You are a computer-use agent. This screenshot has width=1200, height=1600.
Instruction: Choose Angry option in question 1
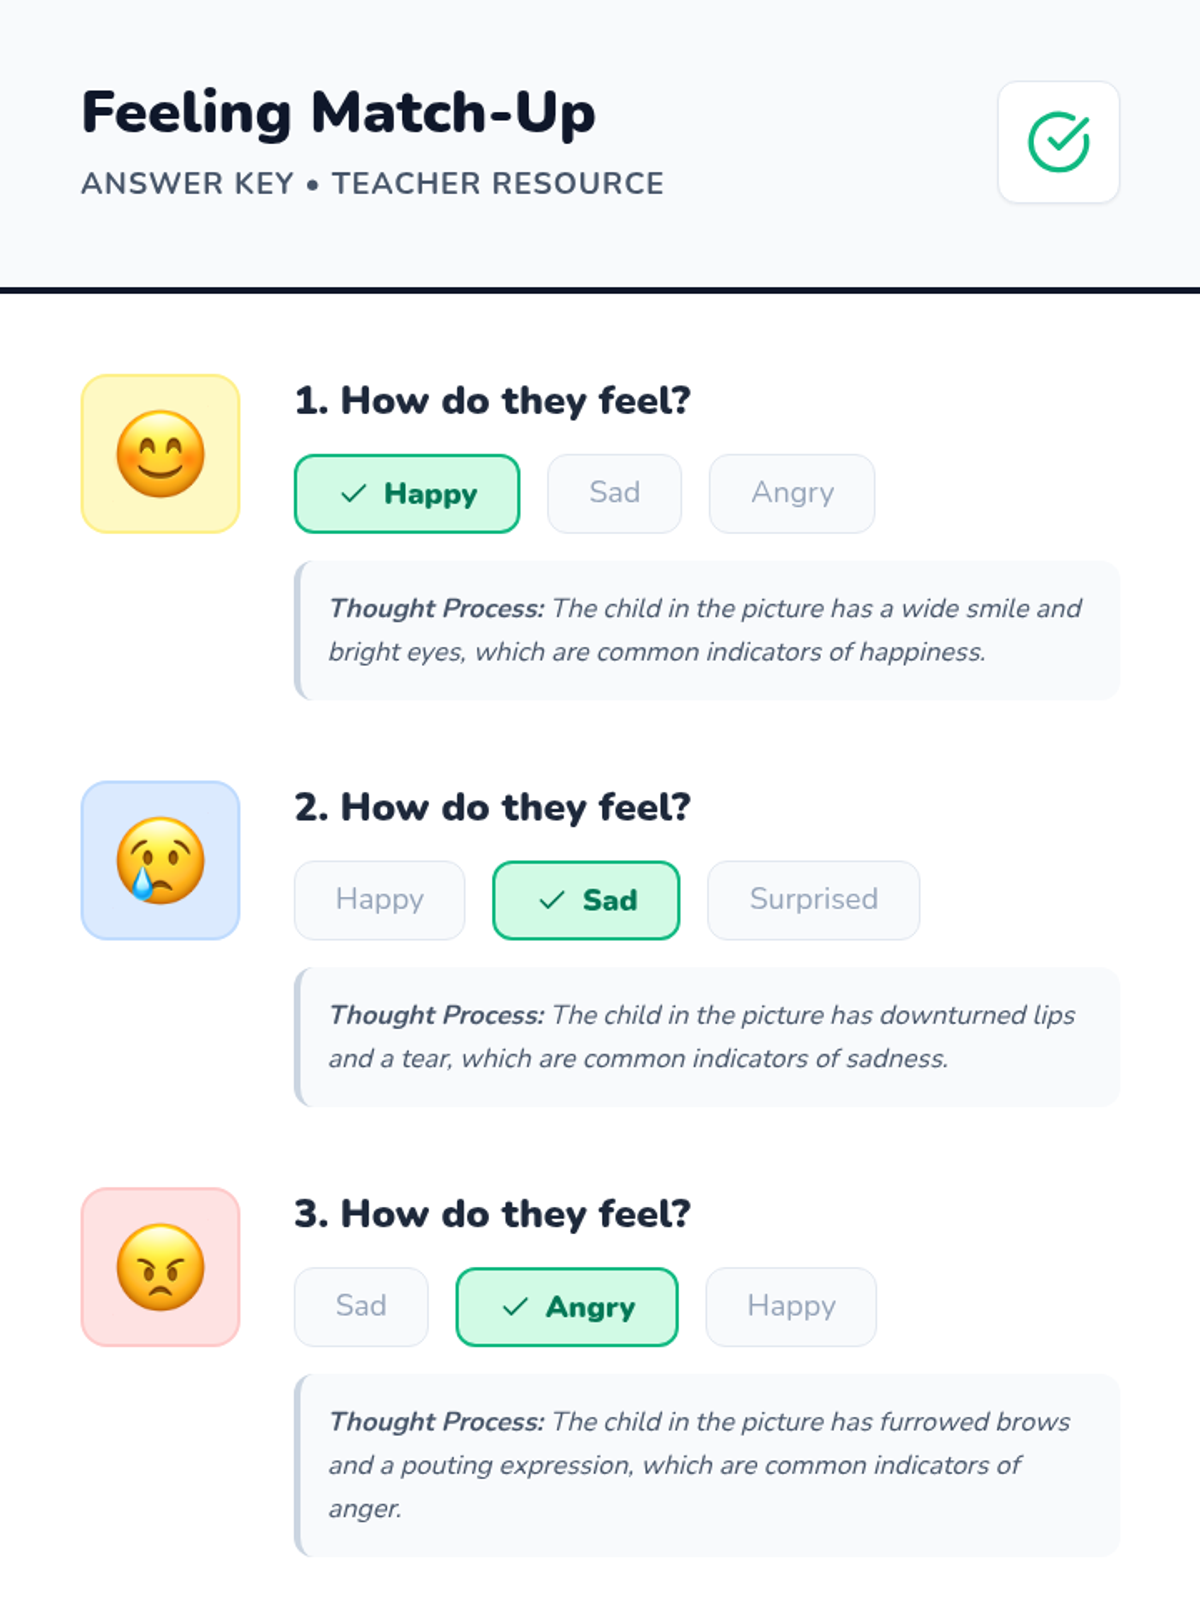(792, 494)
